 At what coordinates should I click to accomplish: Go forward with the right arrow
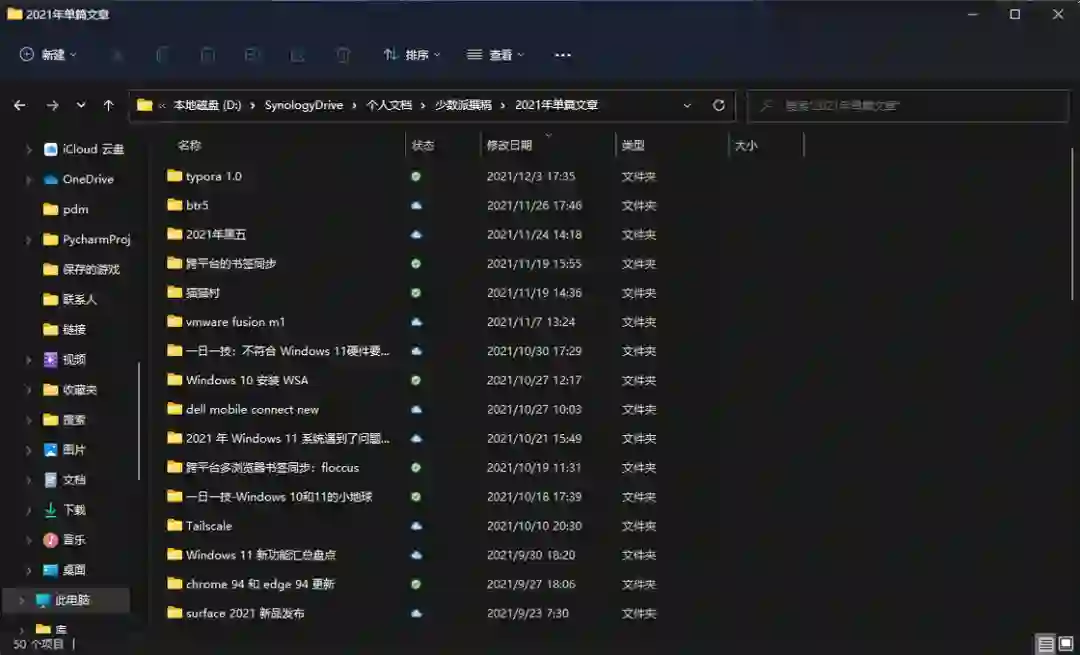coord(52,105)
